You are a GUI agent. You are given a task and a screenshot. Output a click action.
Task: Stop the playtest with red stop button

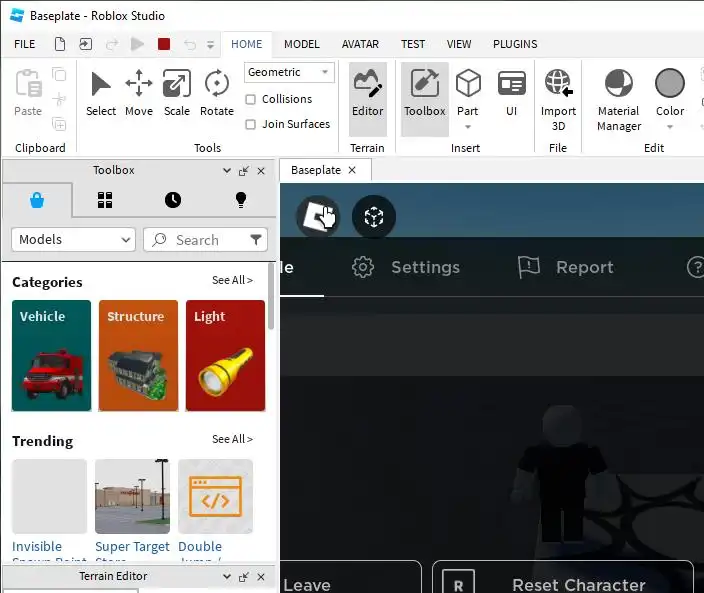click(164, 44)
